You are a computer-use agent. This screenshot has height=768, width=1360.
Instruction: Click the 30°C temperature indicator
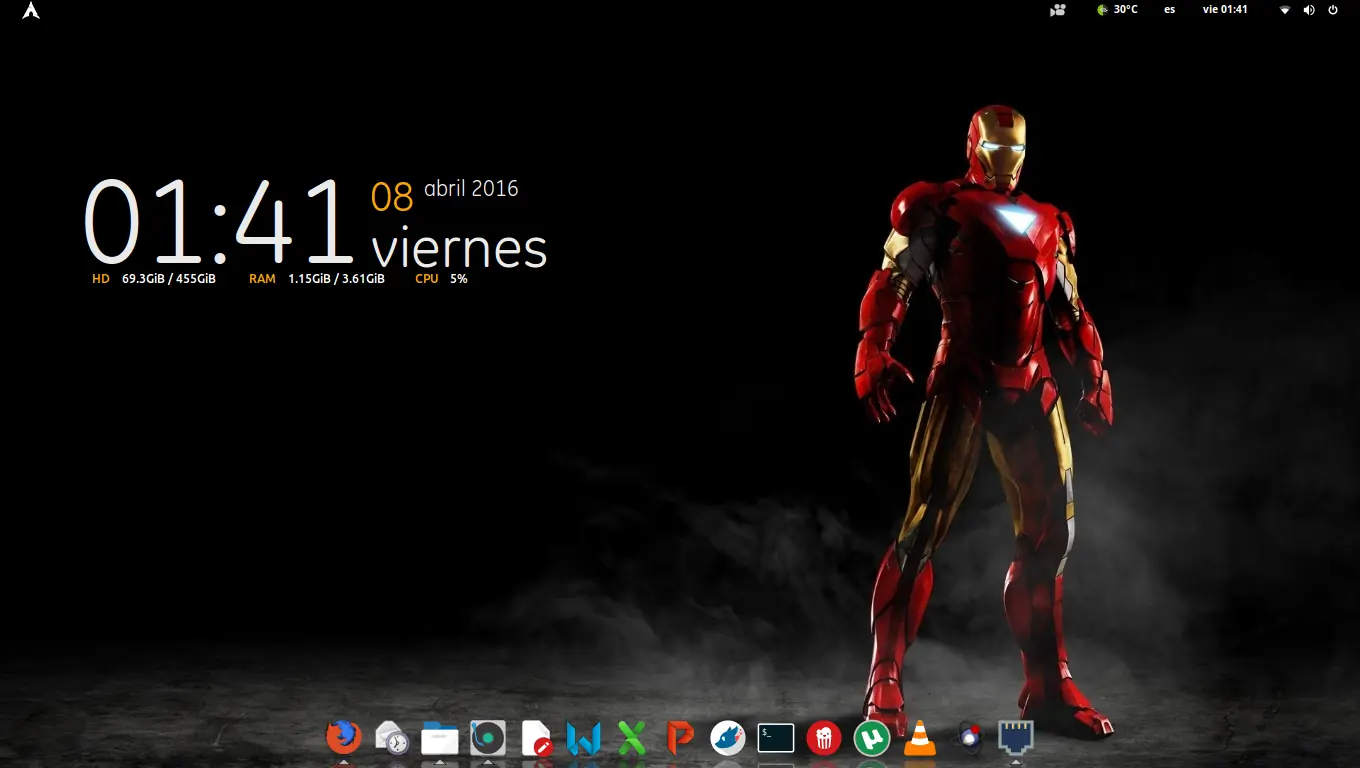tap(1117, 9)
